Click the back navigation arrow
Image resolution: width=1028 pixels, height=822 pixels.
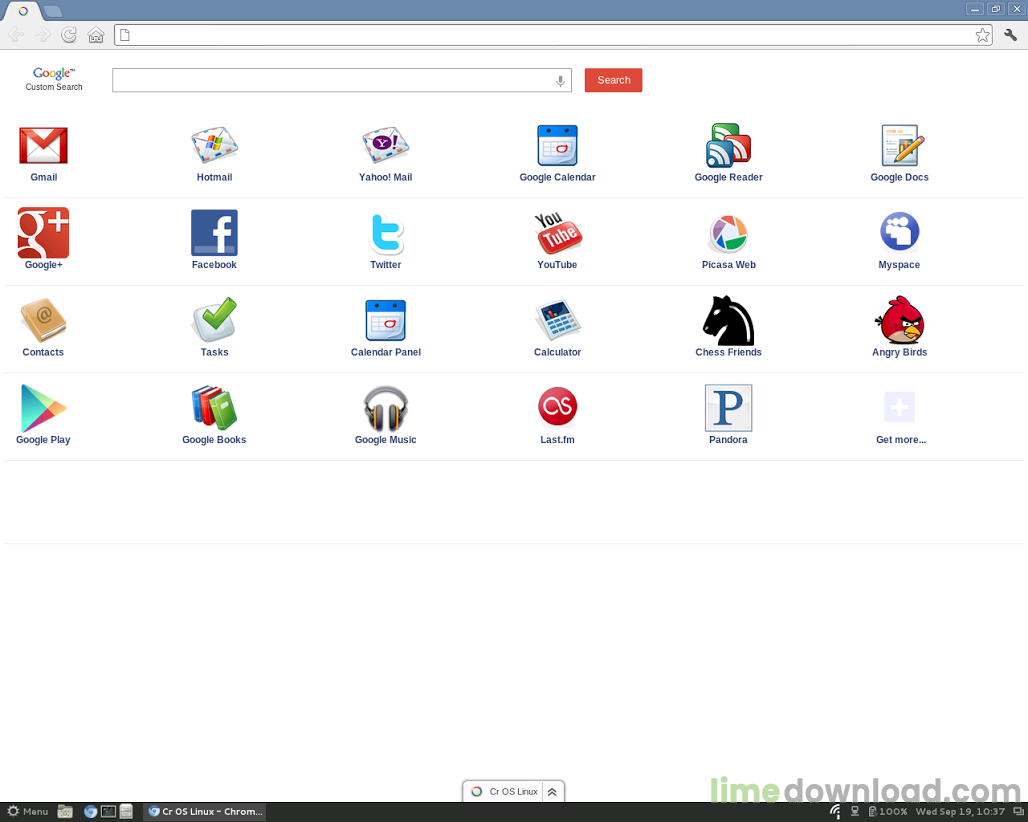[16, 35]
